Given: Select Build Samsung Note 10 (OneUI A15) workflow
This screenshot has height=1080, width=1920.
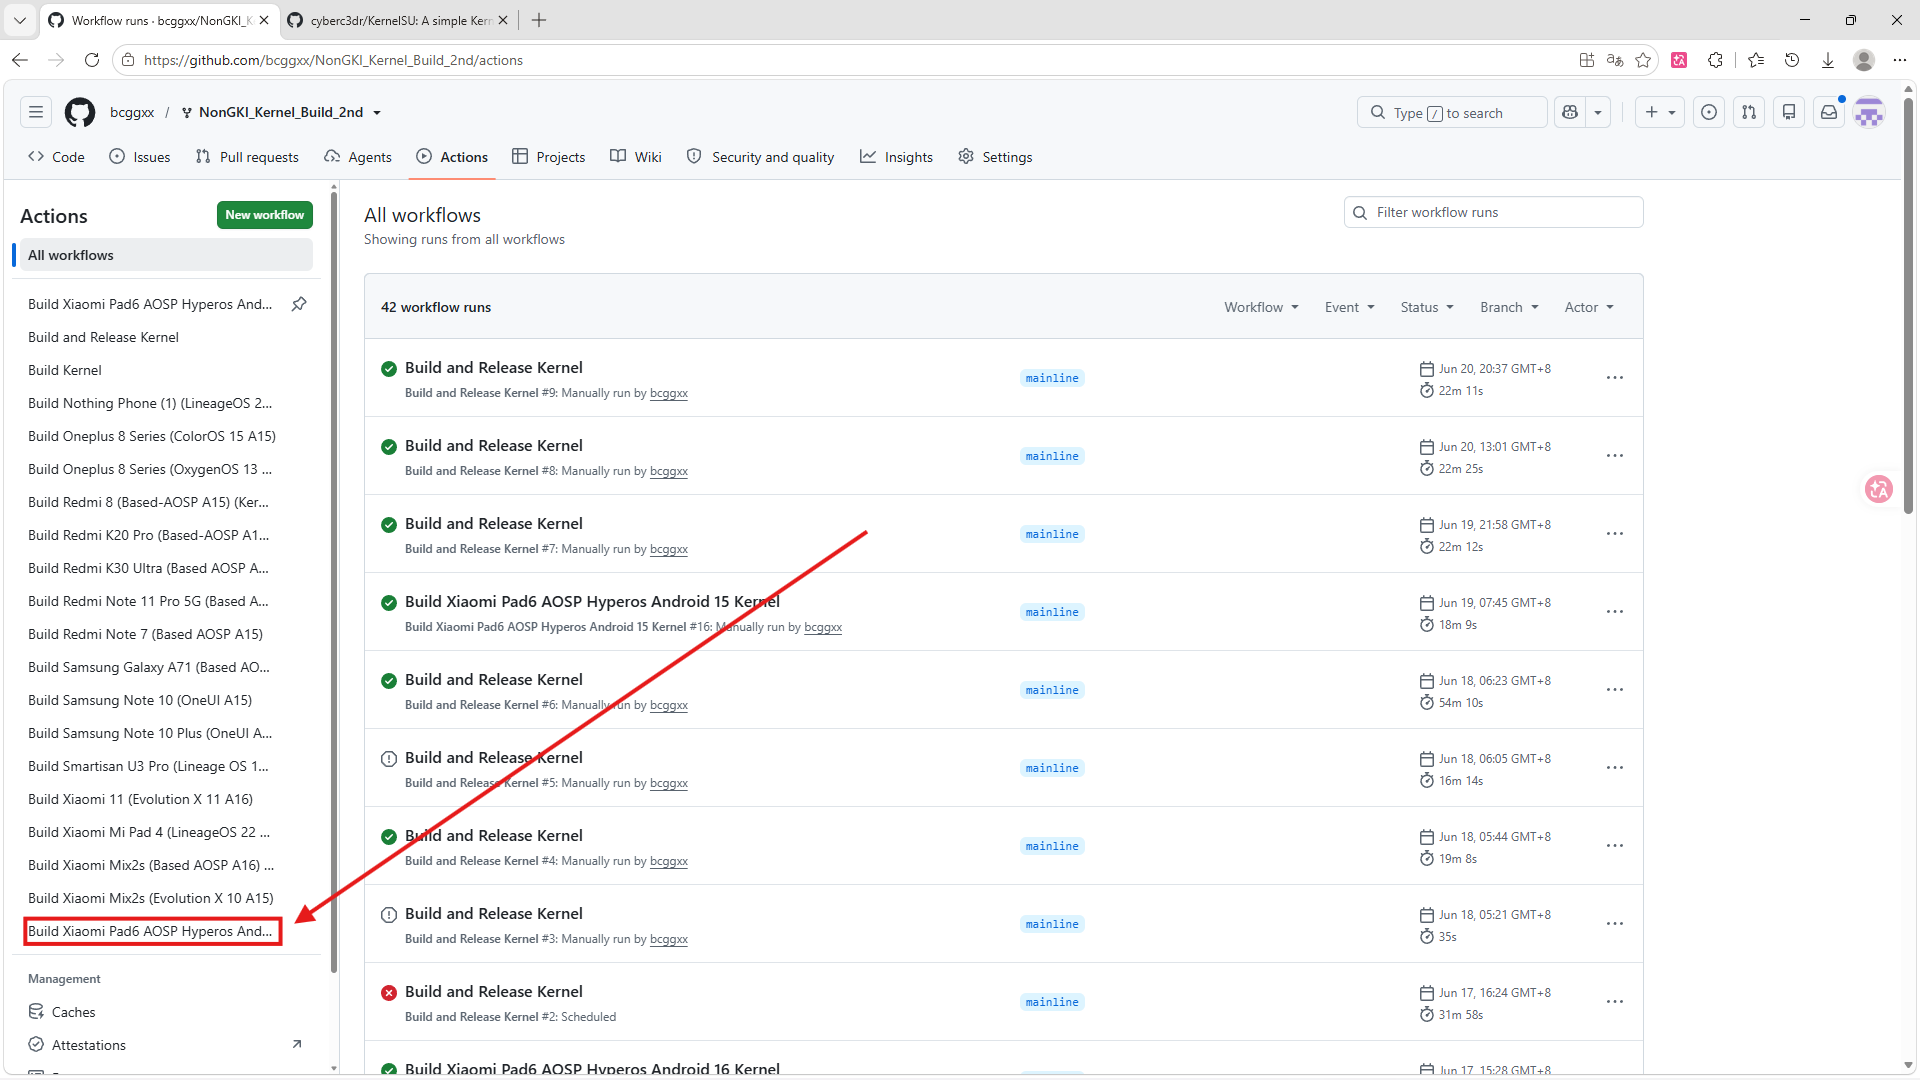Looking at the screenshot, I should pyautogui.click(x=140, y=700).
